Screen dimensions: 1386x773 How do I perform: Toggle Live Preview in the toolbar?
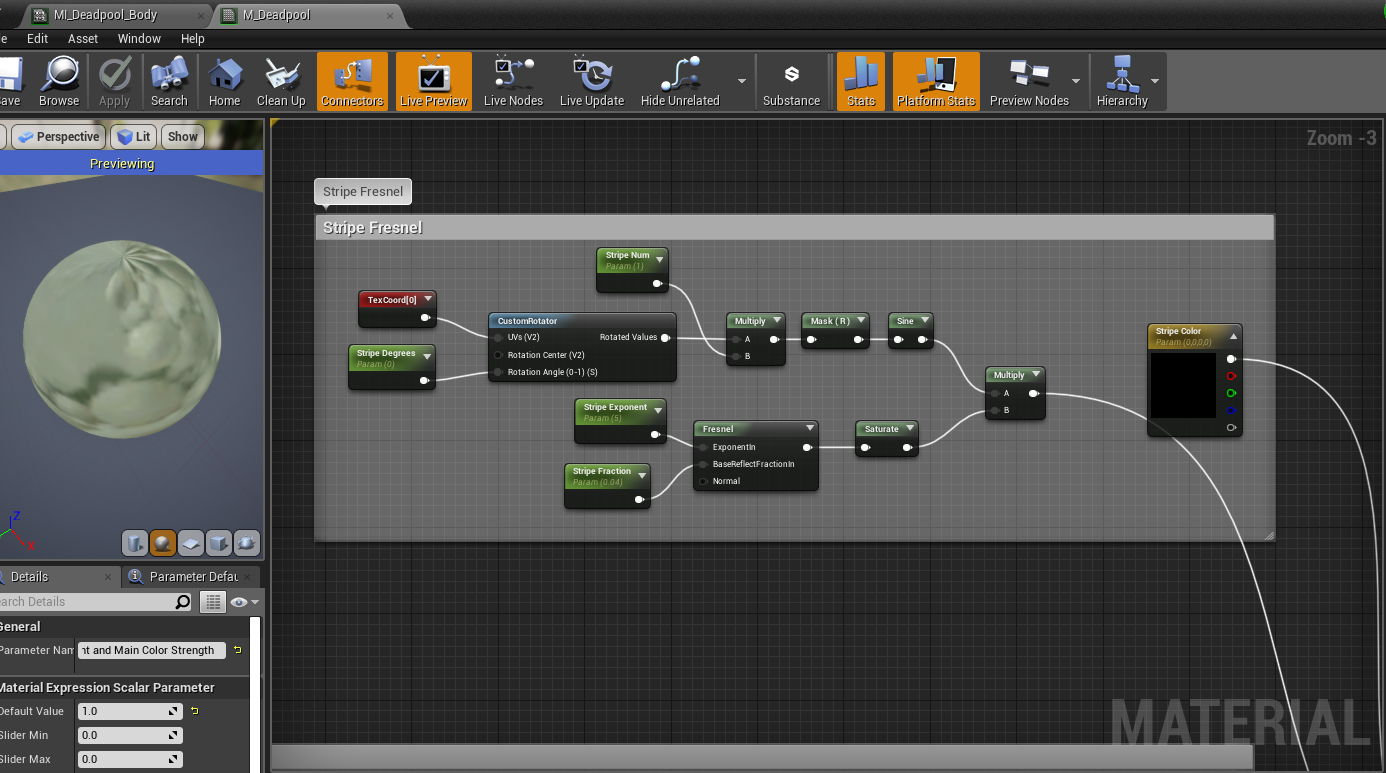tap(434, 81)
